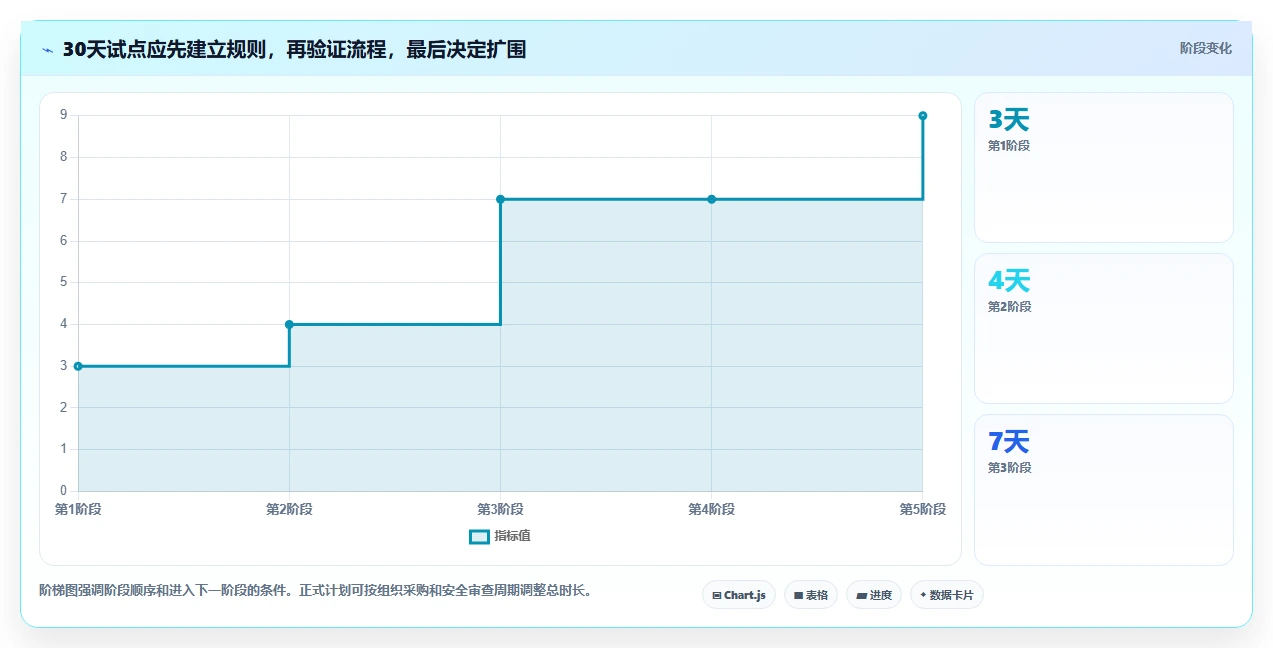The width and height of the screenshot is (1273, 648).
Task: Select the 3天 第1阶段 card
Action: [x=1104, y=167]
